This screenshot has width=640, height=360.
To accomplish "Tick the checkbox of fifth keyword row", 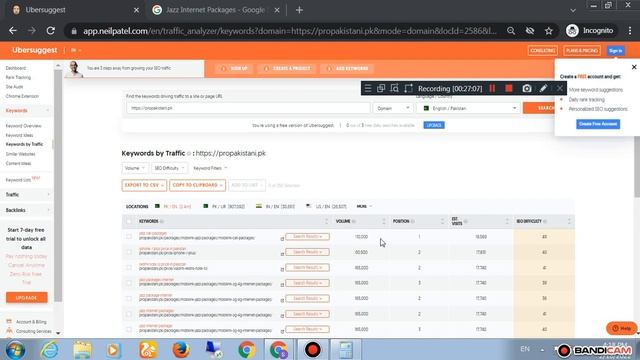I will tap(129, 298).
